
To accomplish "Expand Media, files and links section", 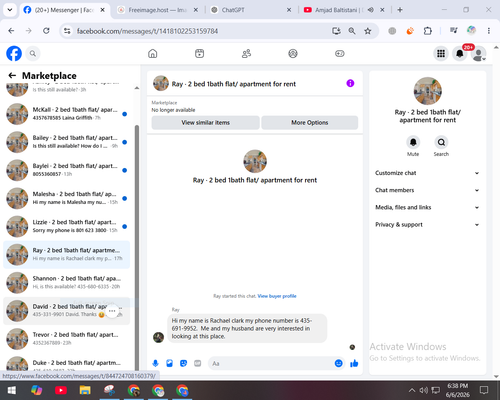I will tap(427, 207).
